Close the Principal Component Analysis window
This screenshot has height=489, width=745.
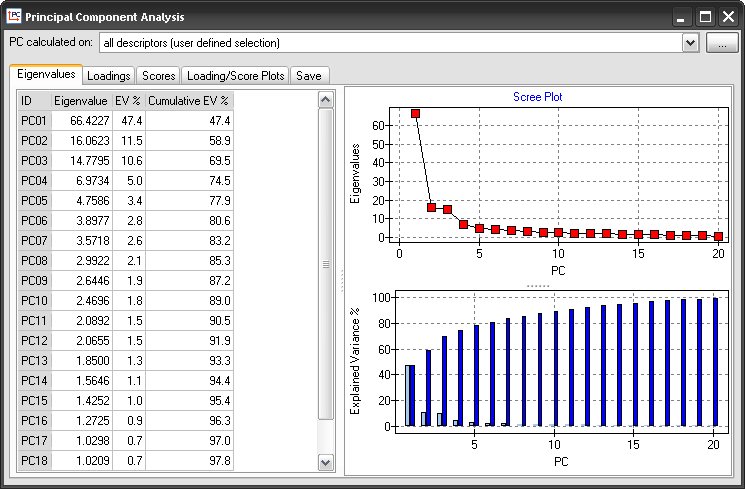point(727,17)
